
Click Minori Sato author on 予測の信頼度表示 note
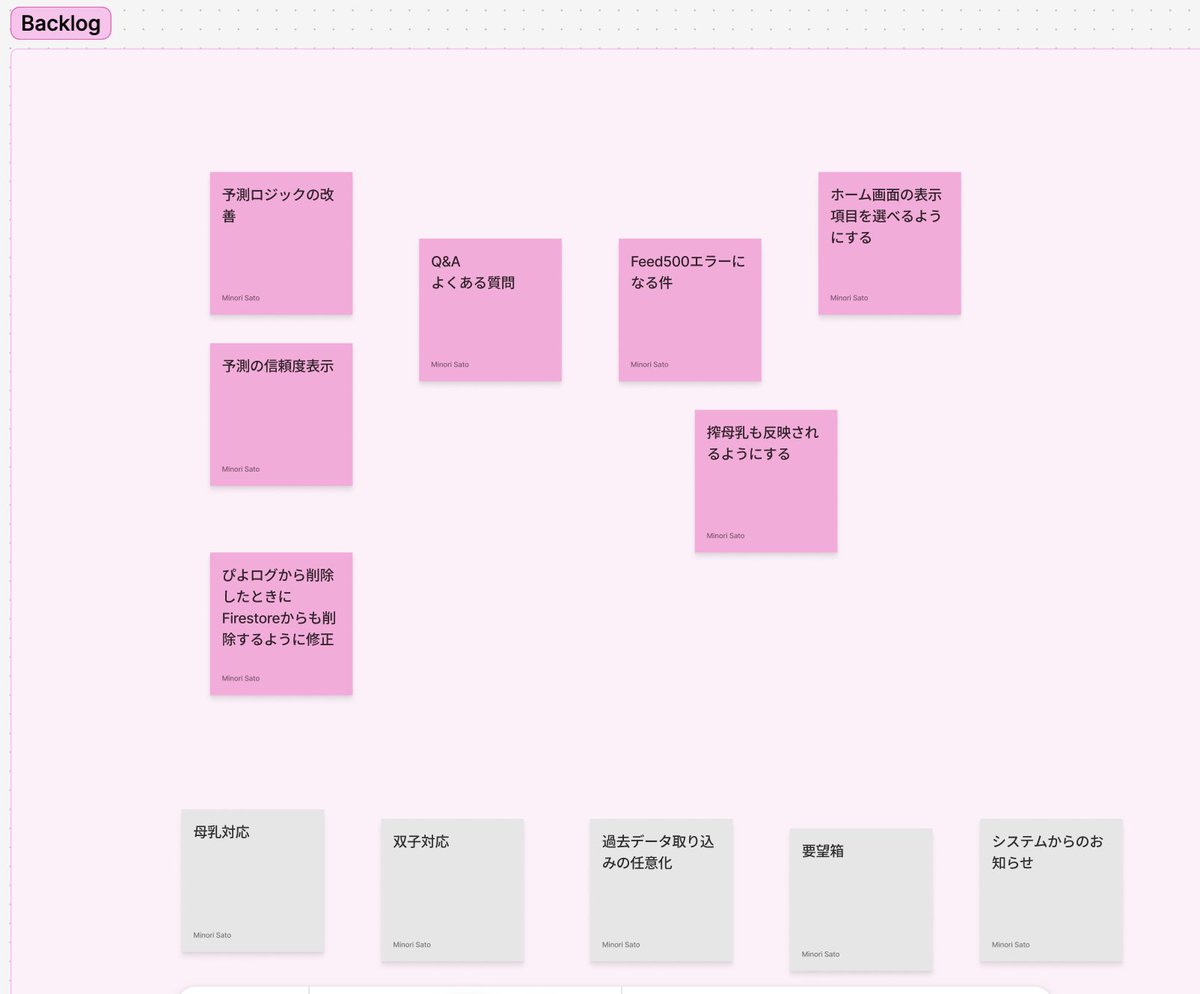[x=241, y=469]
